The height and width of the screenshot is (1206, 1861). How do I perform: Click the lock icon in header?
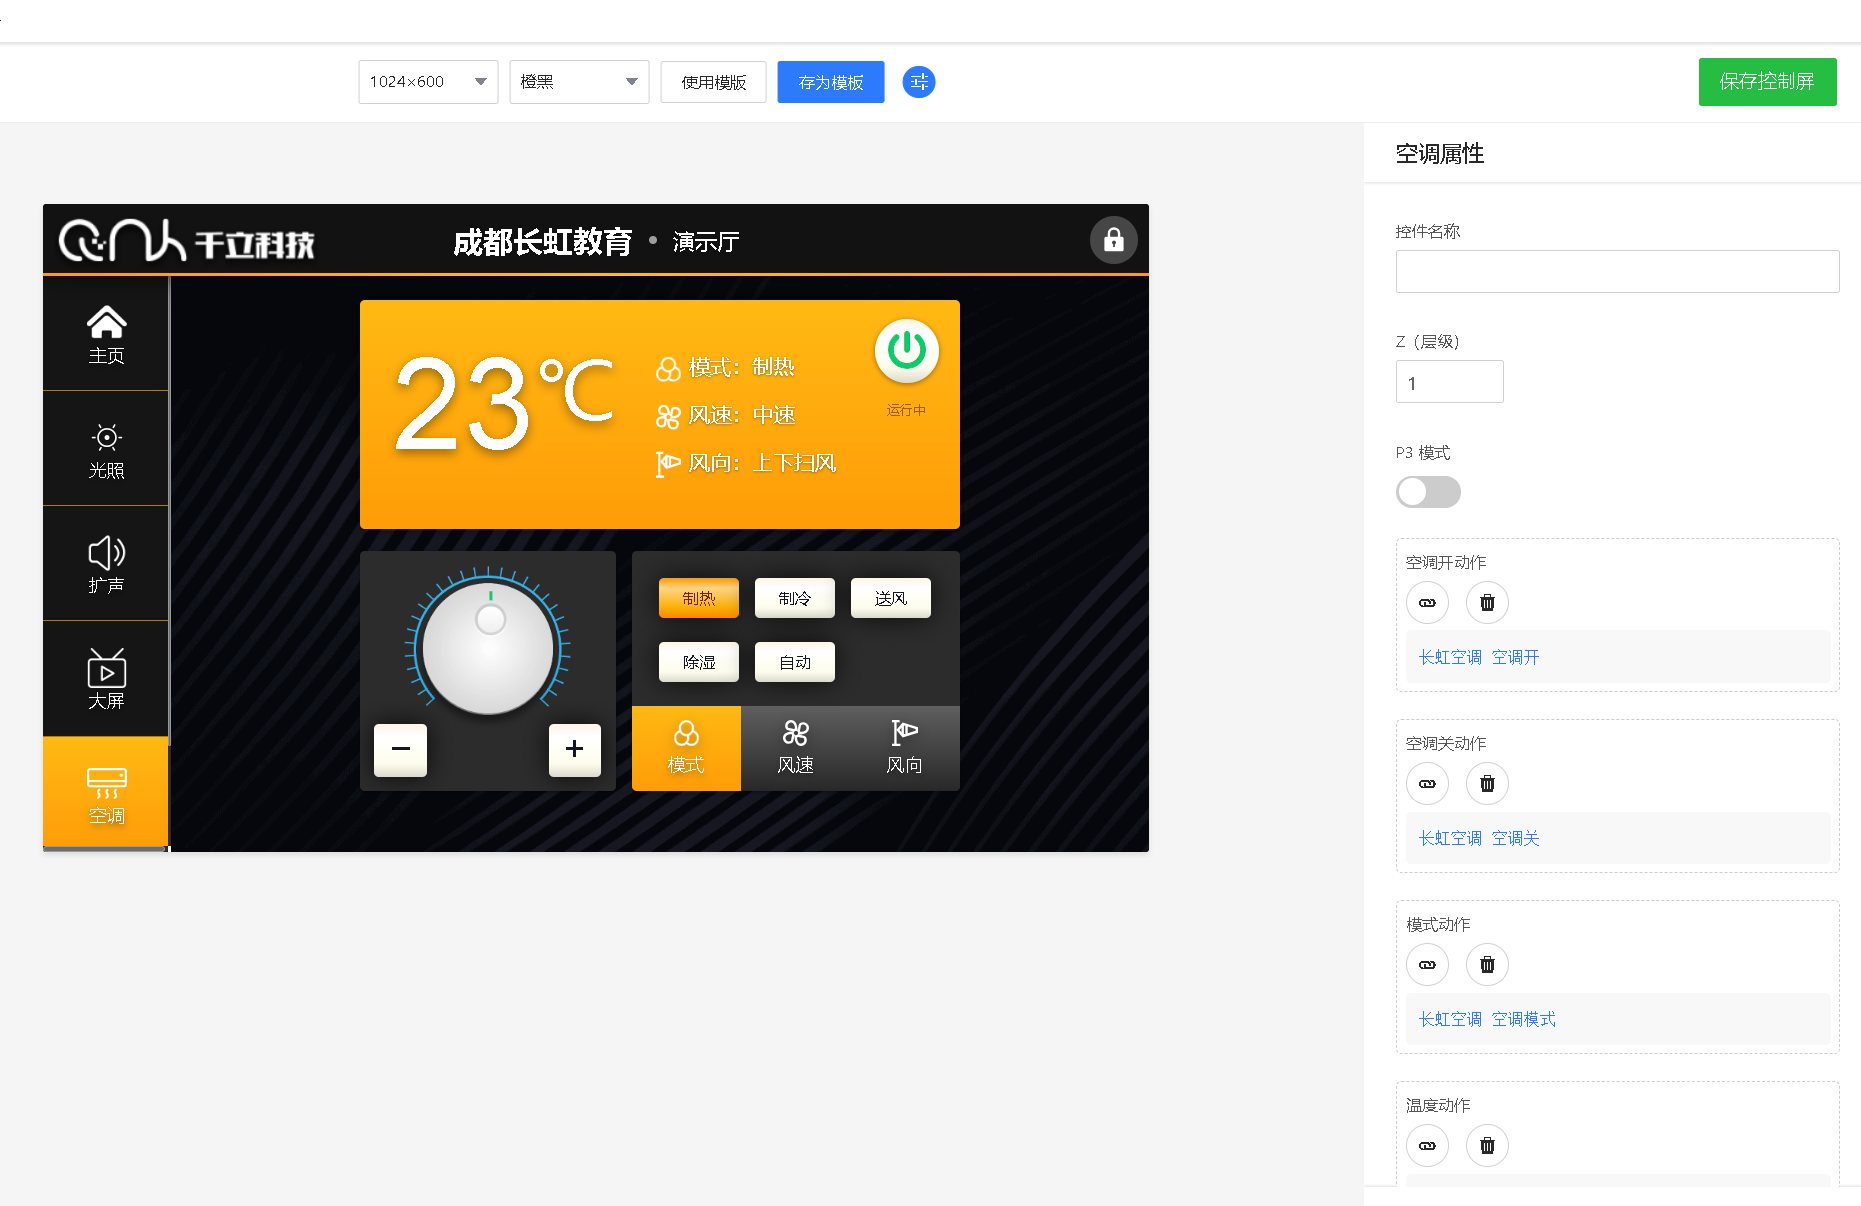1113,240
